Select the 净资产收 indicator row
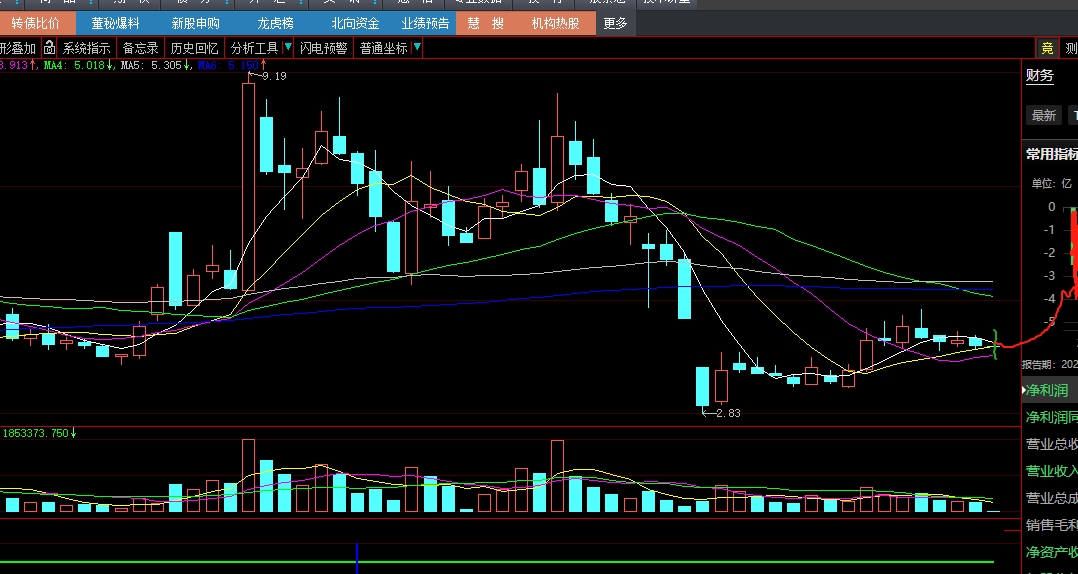 tap(1050, 552)
